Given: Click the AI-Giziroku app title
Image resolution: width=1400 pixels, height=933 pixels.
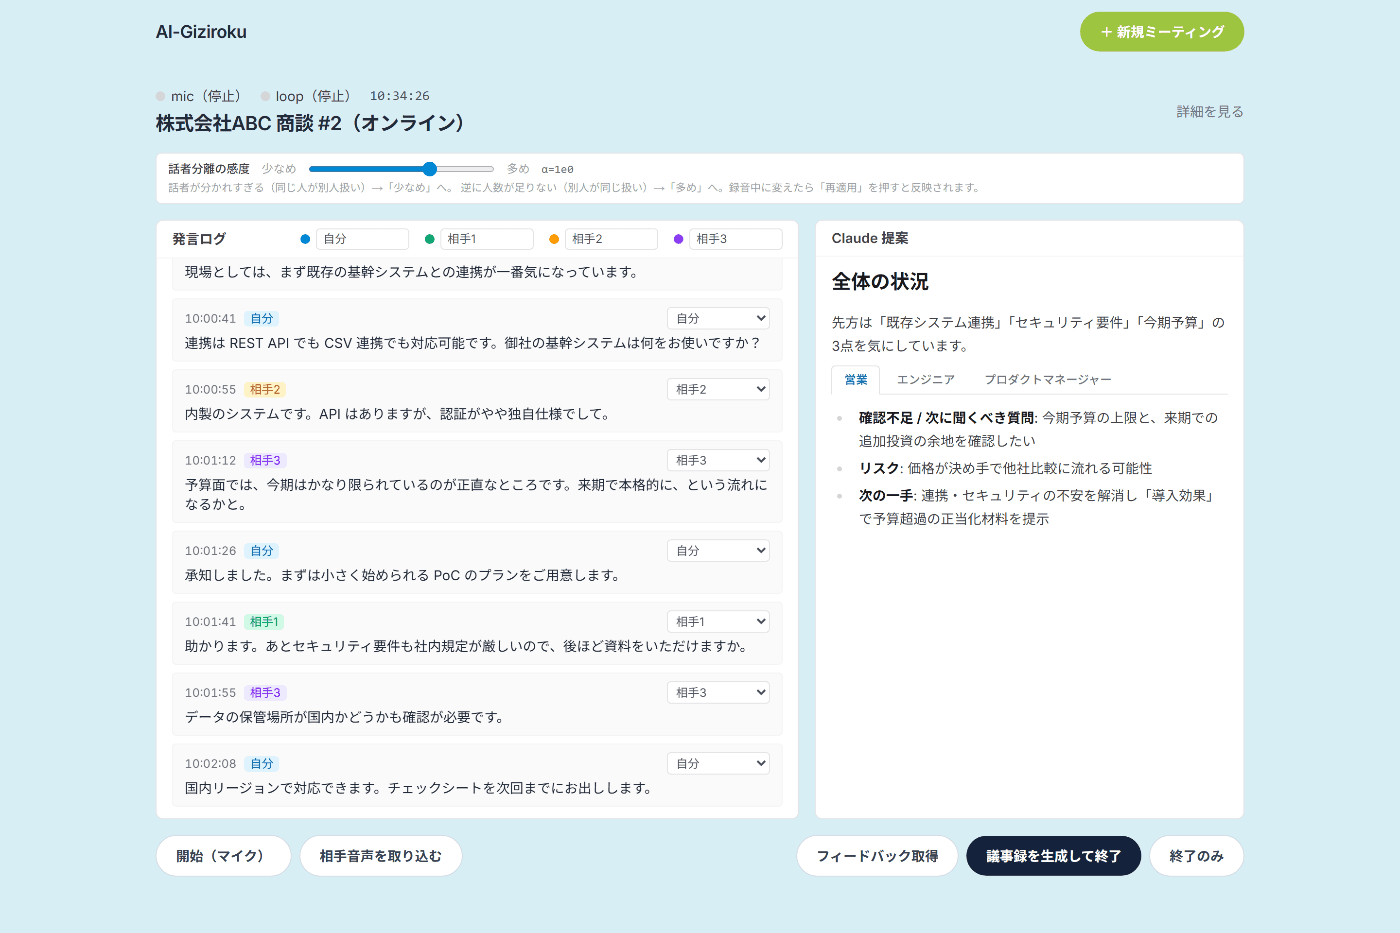Looking at the screenshot, I should 201,32.
